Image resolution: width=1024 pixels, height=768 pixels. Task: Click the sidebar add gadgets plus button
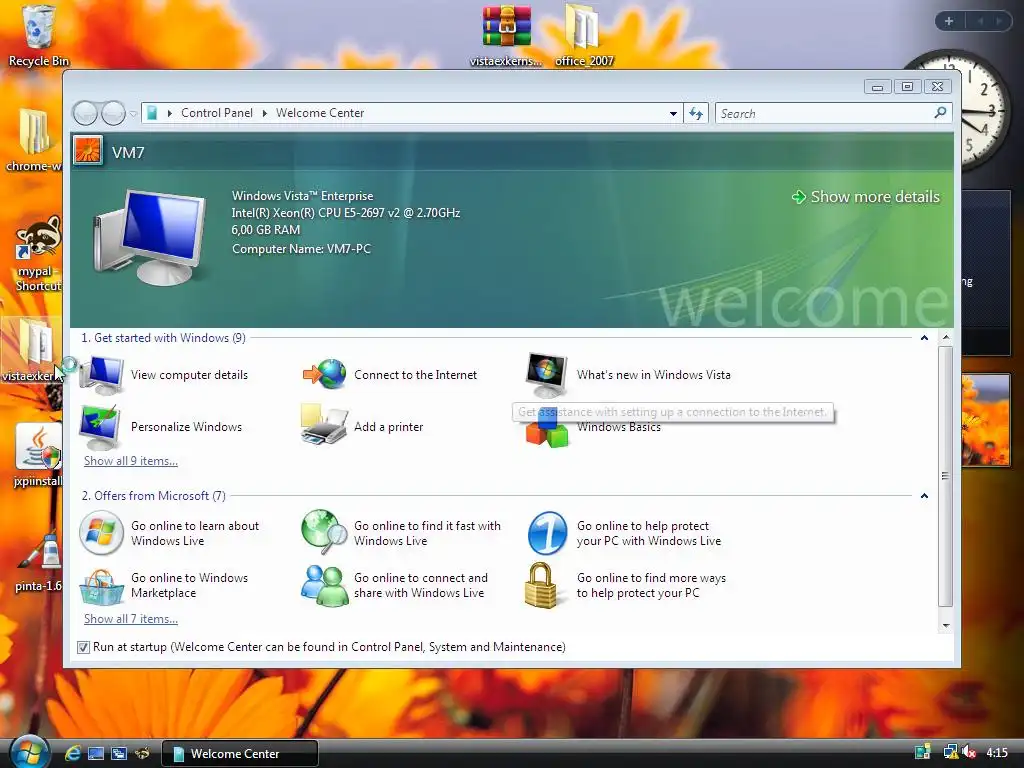tap(949, 21)
